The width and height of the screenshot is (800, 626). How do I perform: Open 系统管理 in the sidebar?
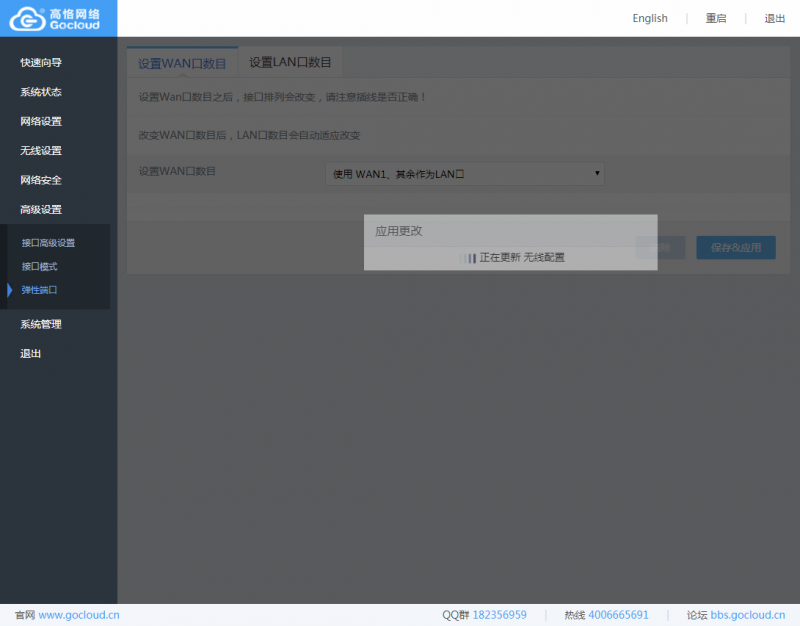tap(41, 325)
